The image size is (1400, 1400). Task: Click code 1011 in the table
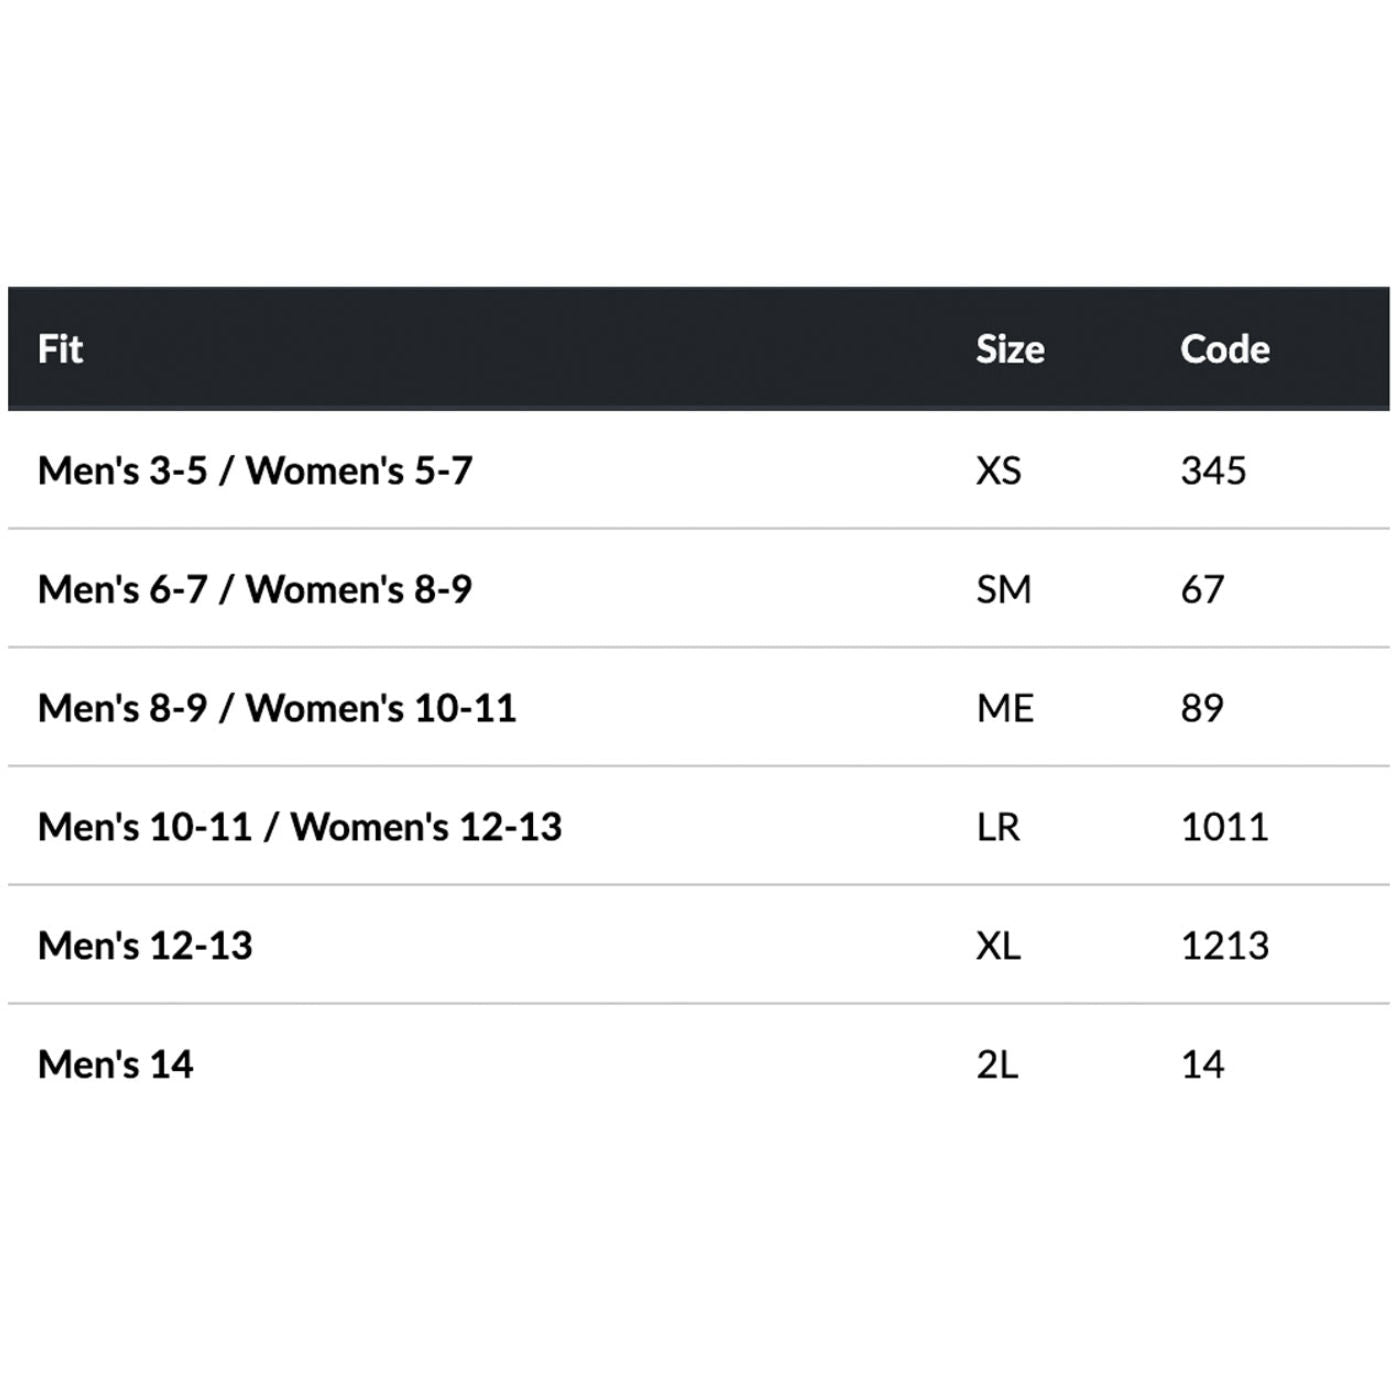click(1224, 828)
